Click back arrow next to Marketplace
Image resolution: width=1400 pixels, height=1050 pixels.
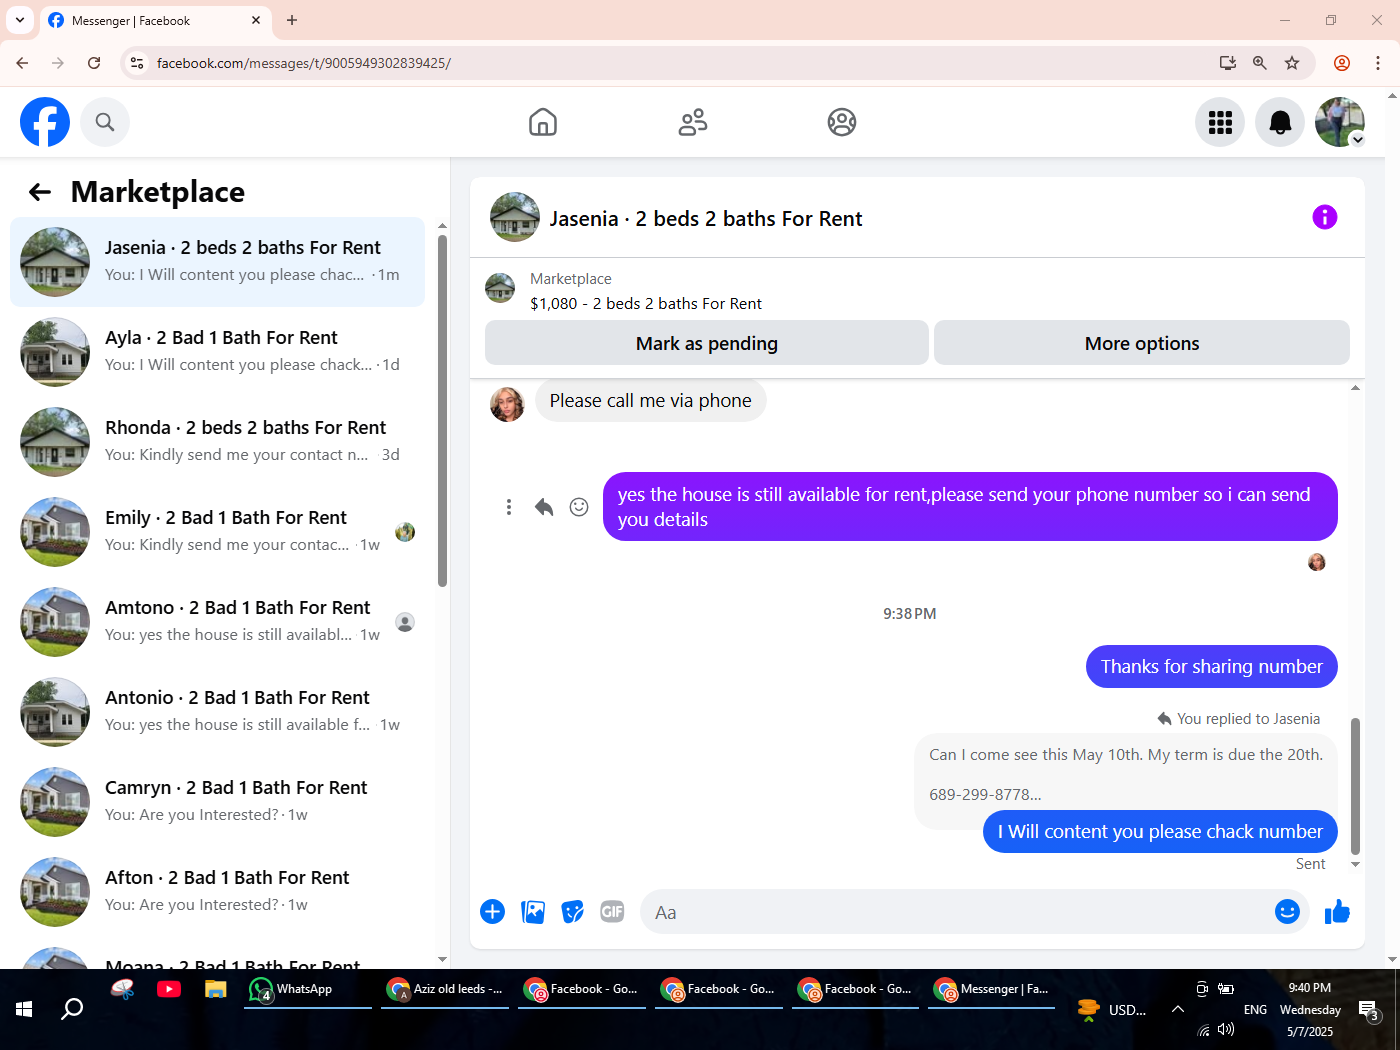click(40, 192)
